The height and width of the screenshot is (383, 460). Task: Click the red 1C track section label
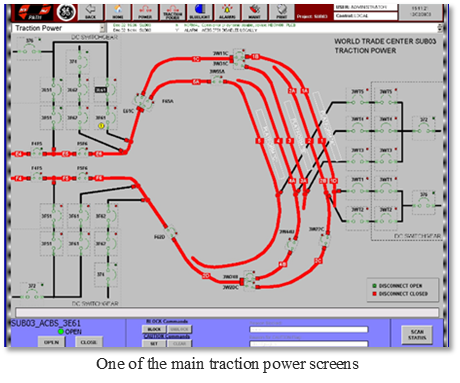(196, 59)
